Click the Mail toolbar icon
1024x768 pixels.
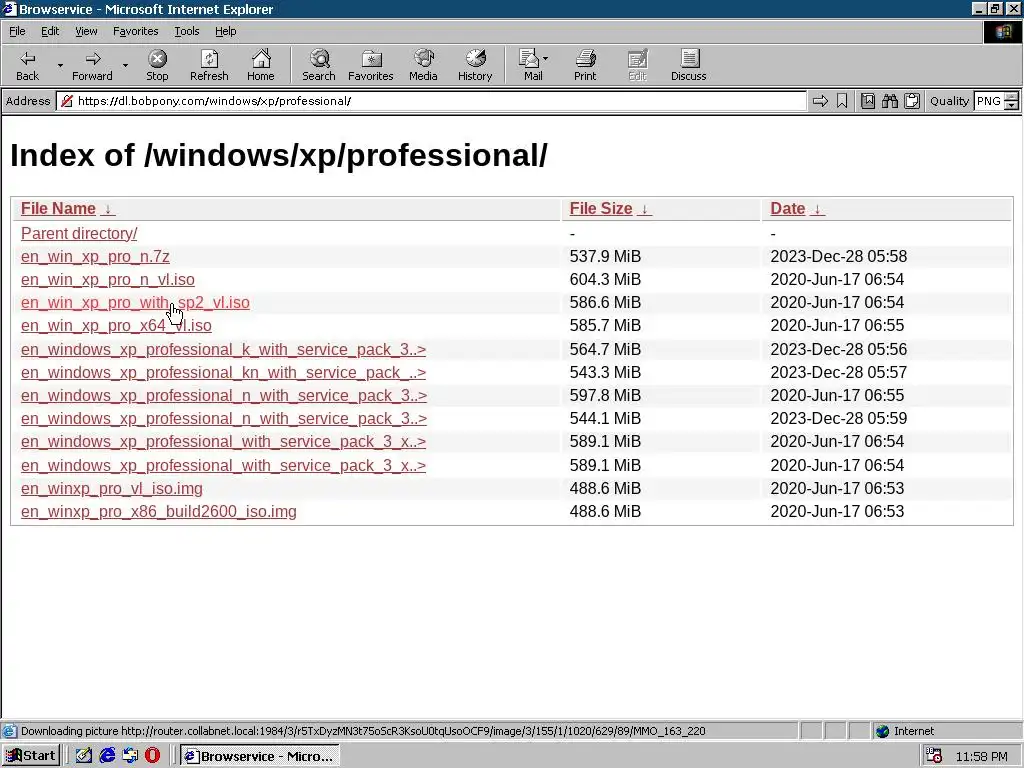tap(530, 65)
